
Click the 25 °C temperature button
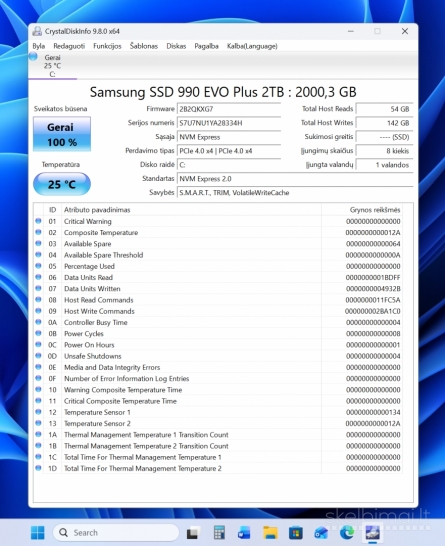(x=62, y=184)
